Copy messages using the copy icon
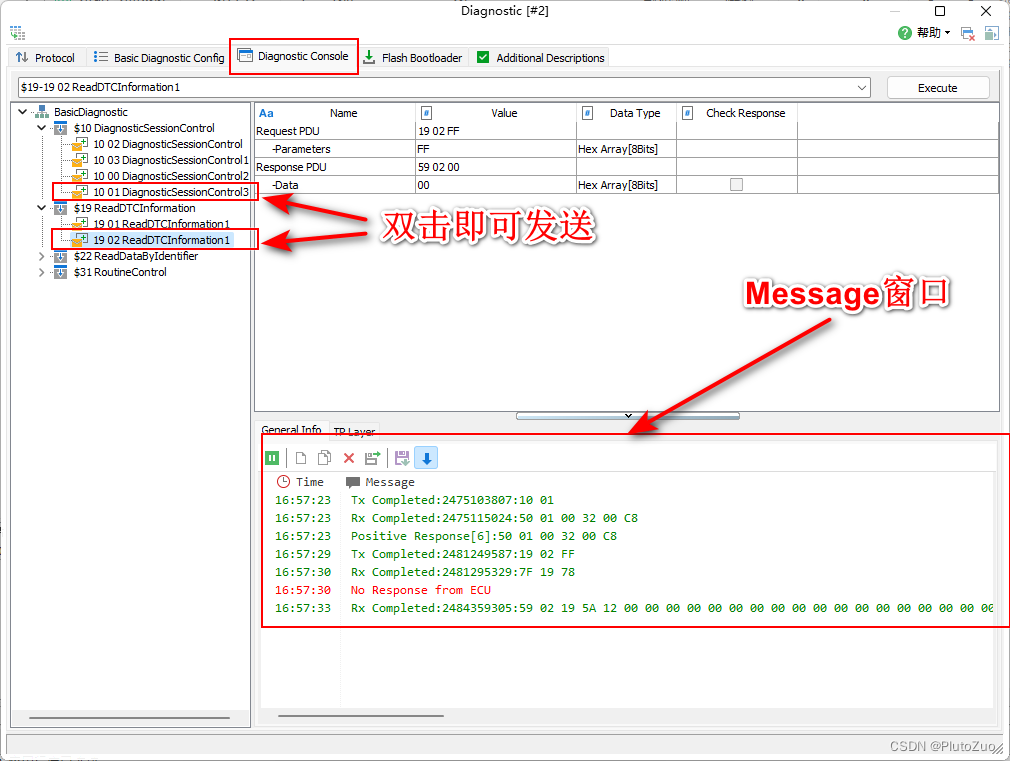 coord(325,458)
